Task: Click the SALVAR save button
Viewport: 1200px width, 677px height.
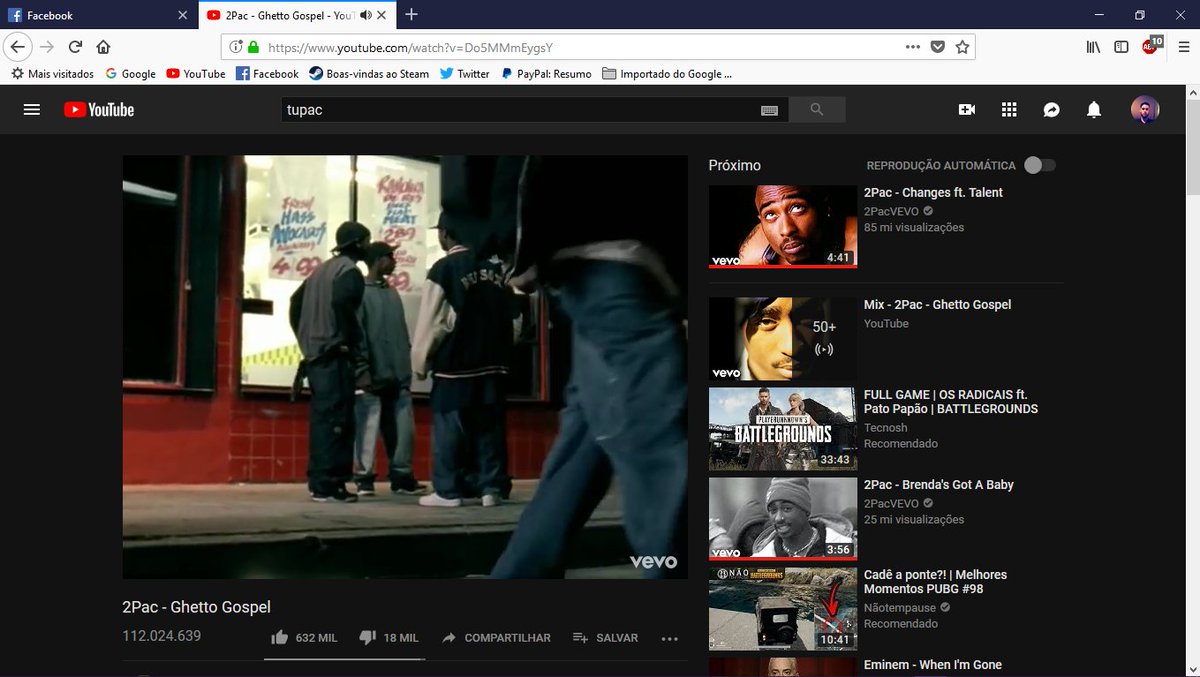Action: pyautogui.click(x=606, y=638)
